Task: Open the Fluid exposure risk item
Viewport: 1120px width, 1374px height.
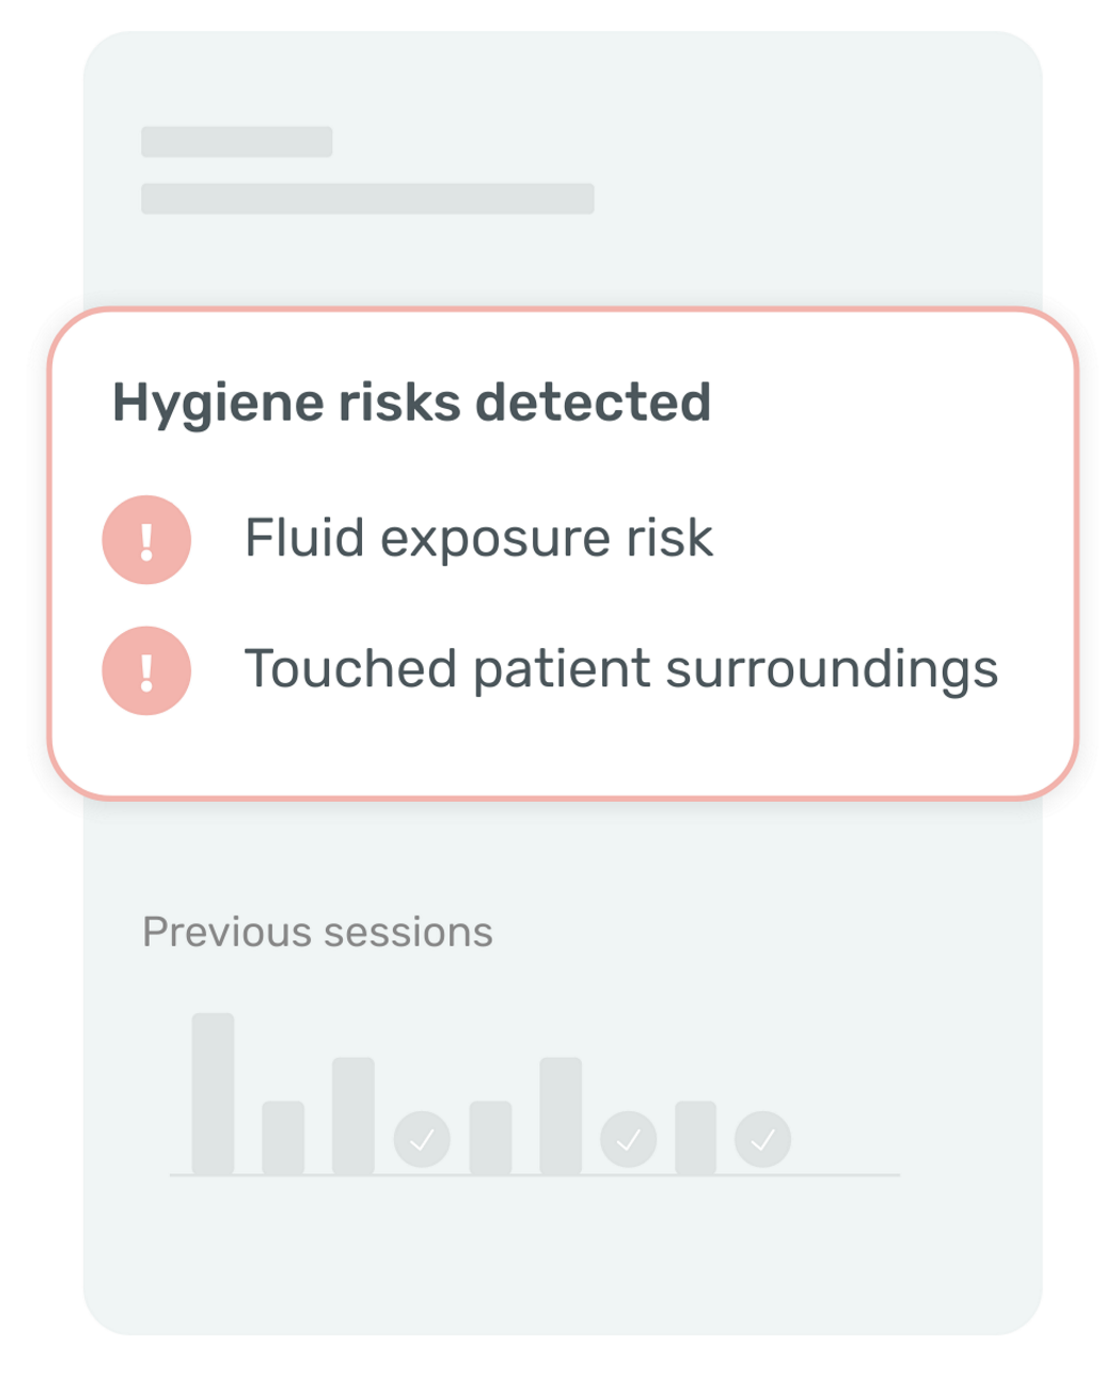Action: [478, 538]
